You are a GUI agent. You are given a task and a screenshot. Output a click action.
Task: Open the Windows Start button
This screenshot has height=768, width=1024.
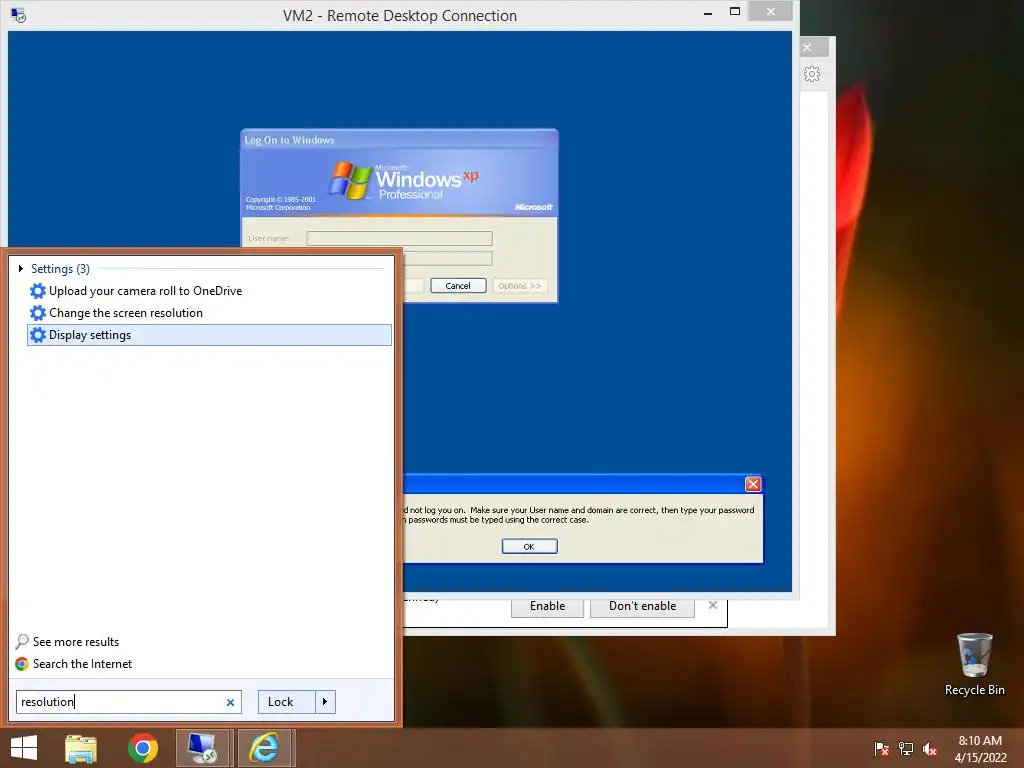(x=24, y=748)
